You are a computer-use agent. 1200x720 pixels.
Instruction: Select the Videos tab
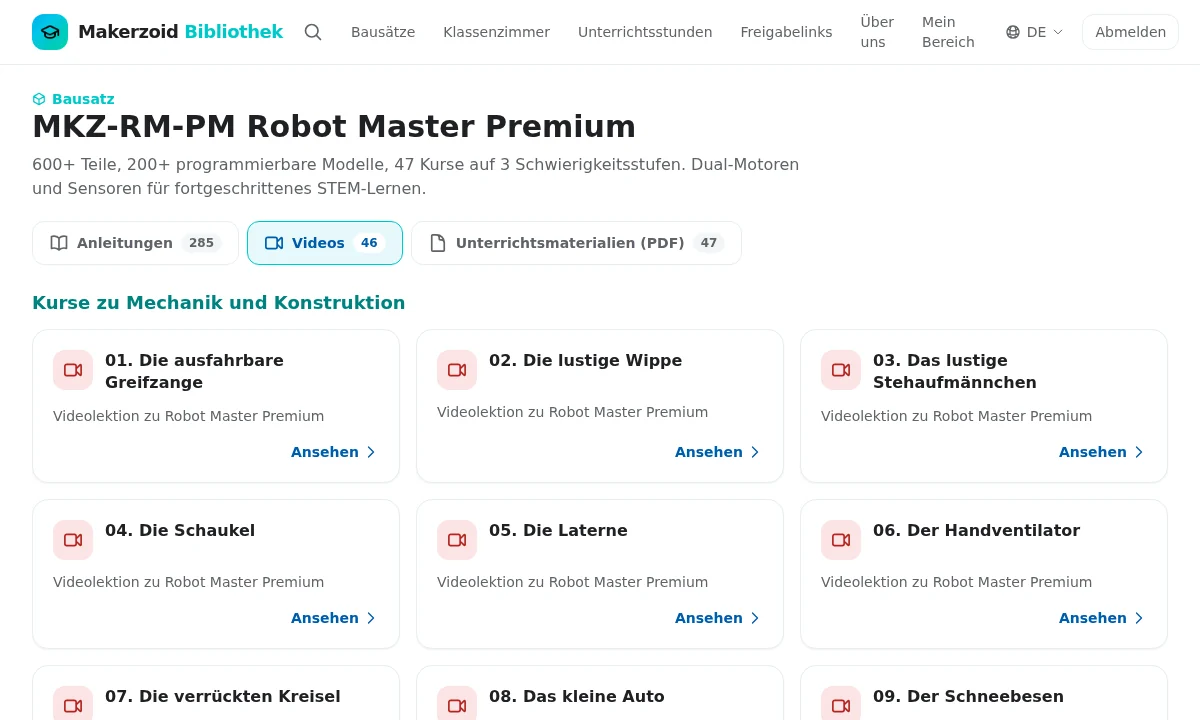tap(325, 243)
